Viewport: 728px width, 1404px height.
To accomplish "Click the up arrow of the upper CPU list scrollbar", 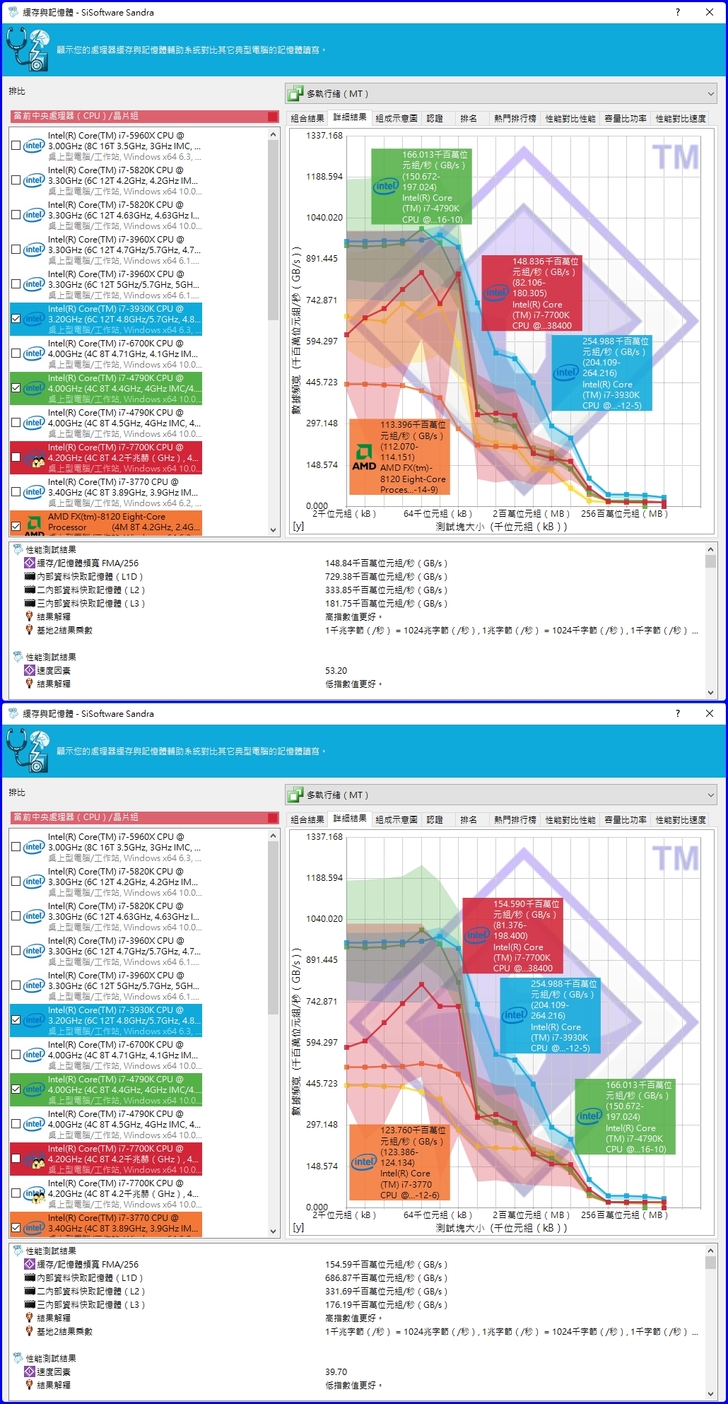I will click(x=274, y=135).
